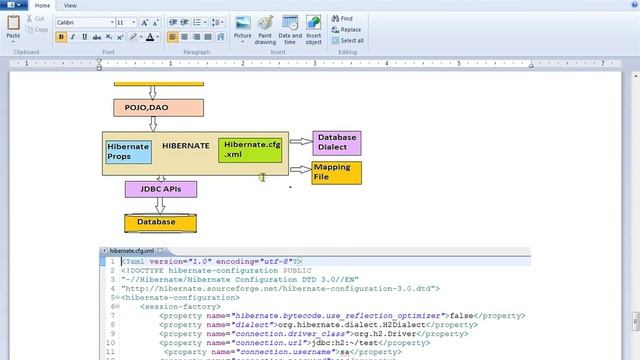Image resolution: width=640 pixels, height=360 pixels.
Task: Align text right
Action: click(x=196, y=37)
